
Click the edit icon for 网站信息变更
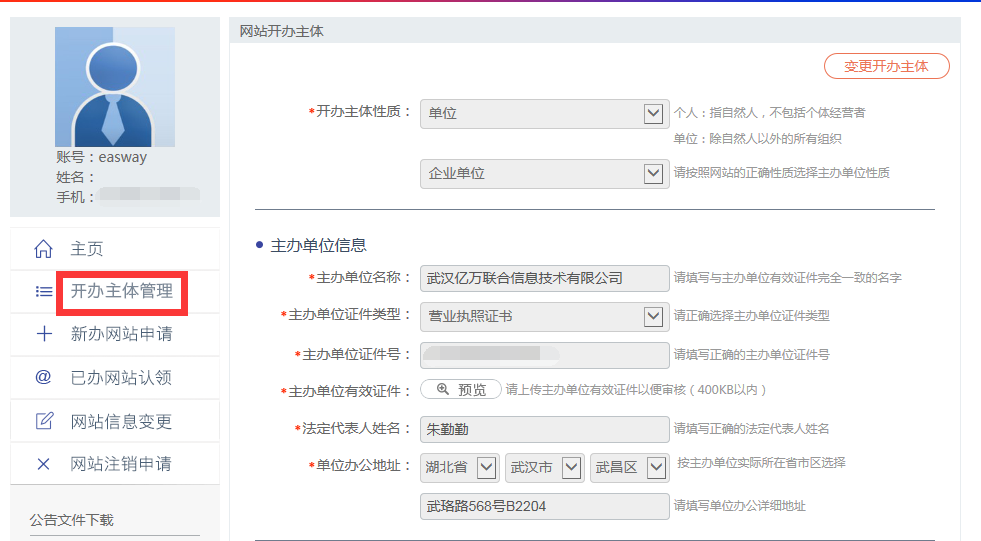pos(43,421)
